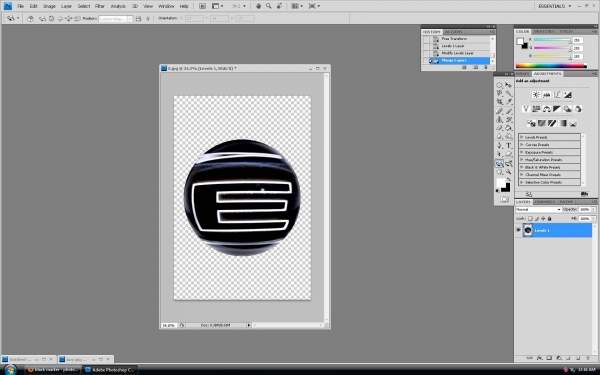Viewport: 600px width, 375px height.
Task: Select the Zoom tool in toolbox
Action: 509,172
